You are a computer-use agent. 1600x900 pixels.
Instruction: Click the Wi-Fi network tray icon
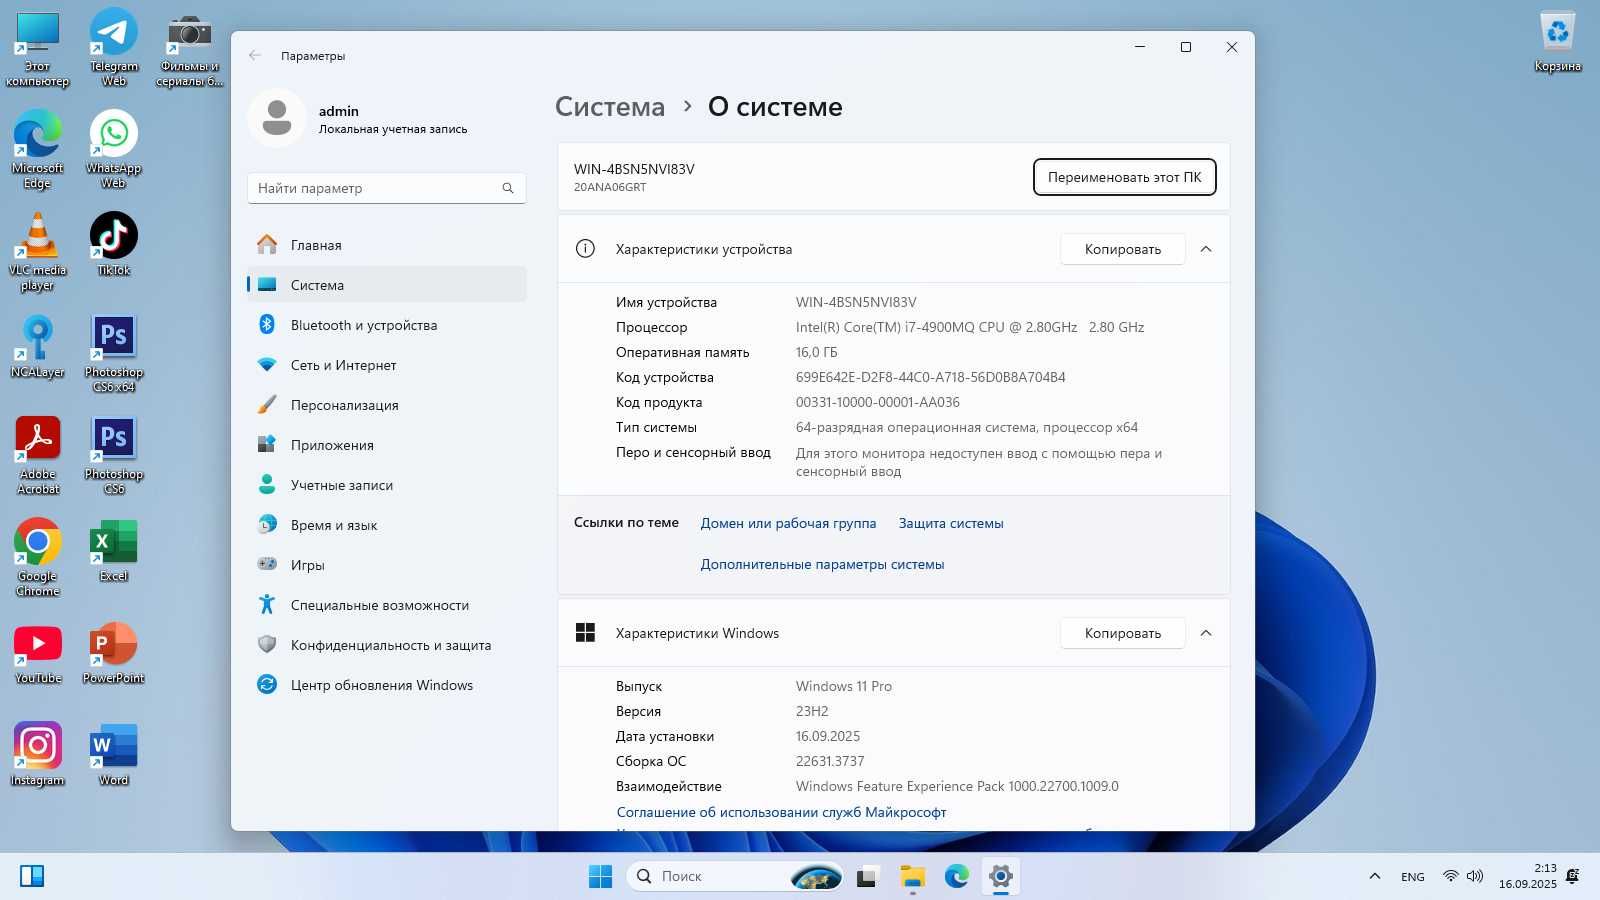click(1450, 876)
